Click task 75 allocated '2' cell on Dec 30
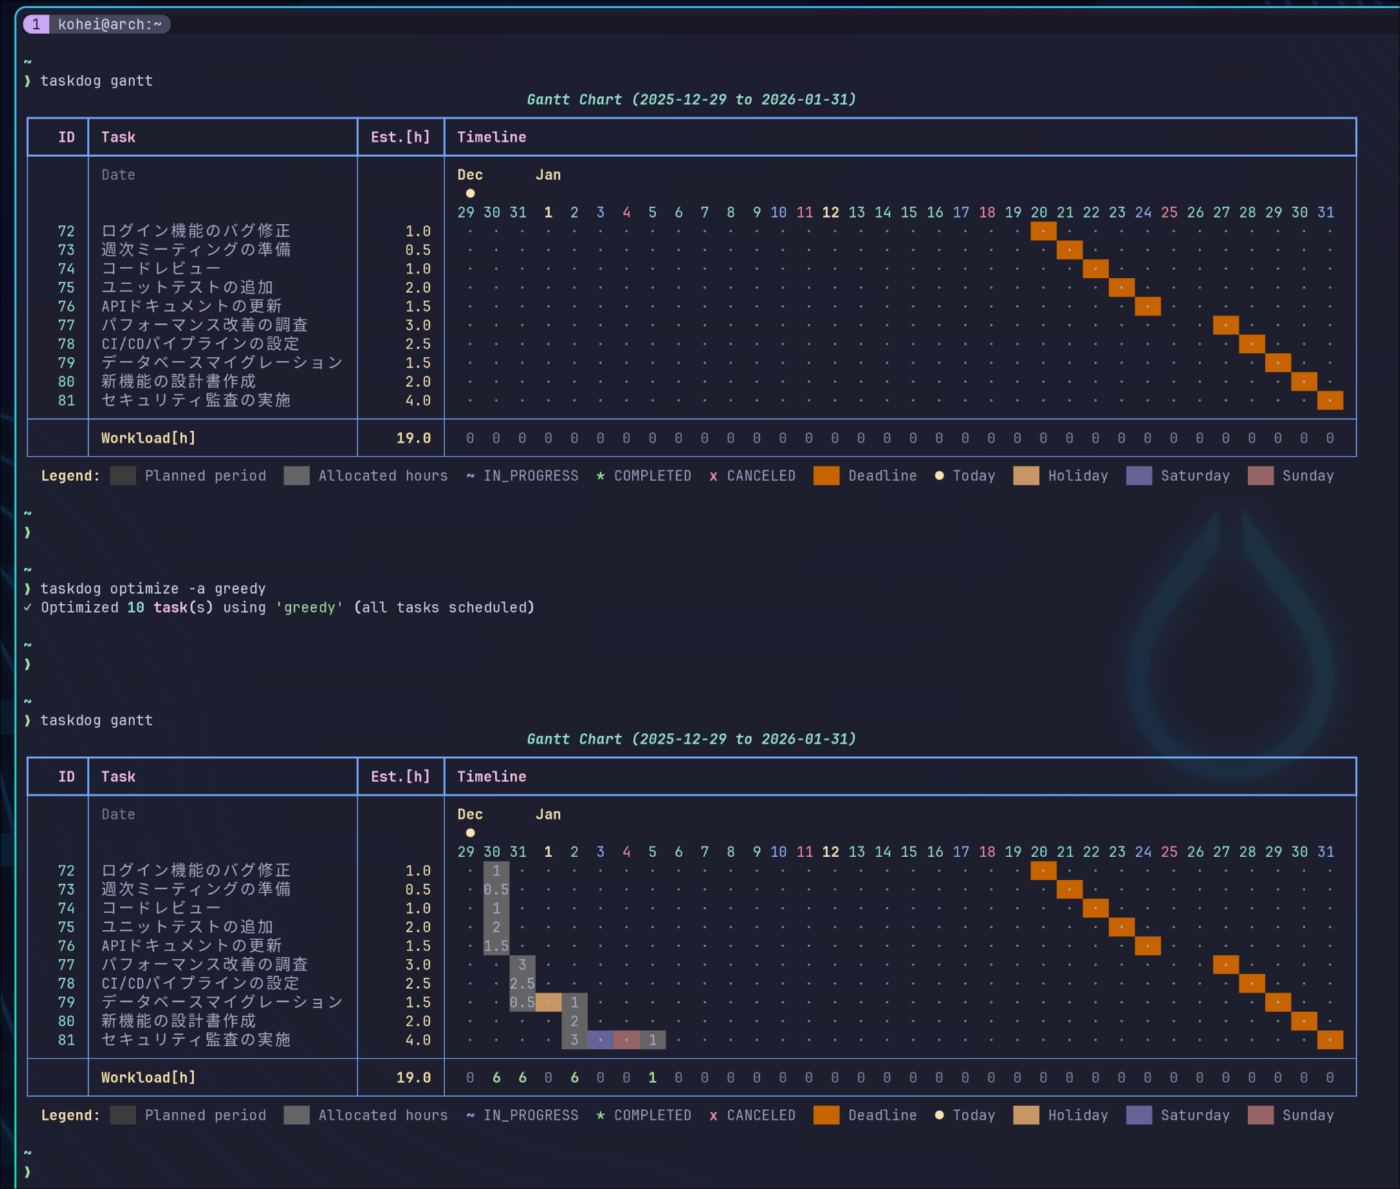This screenshot has width=1400, height=1189. (496, 927)
